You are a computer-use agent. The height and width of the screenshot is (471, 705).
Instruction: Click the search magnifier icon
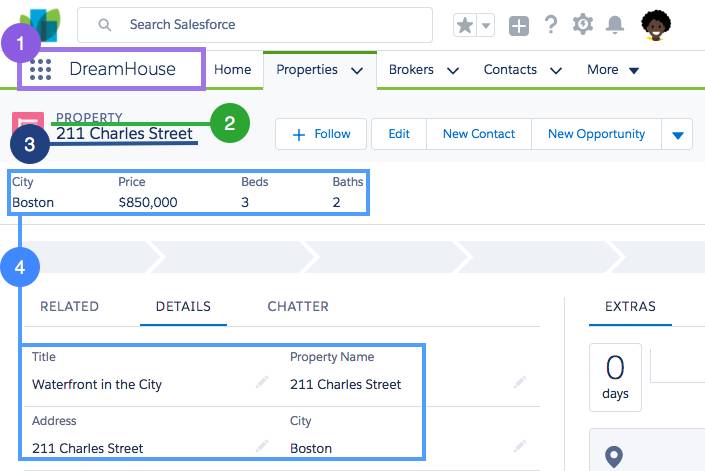(x=104, y=25)
